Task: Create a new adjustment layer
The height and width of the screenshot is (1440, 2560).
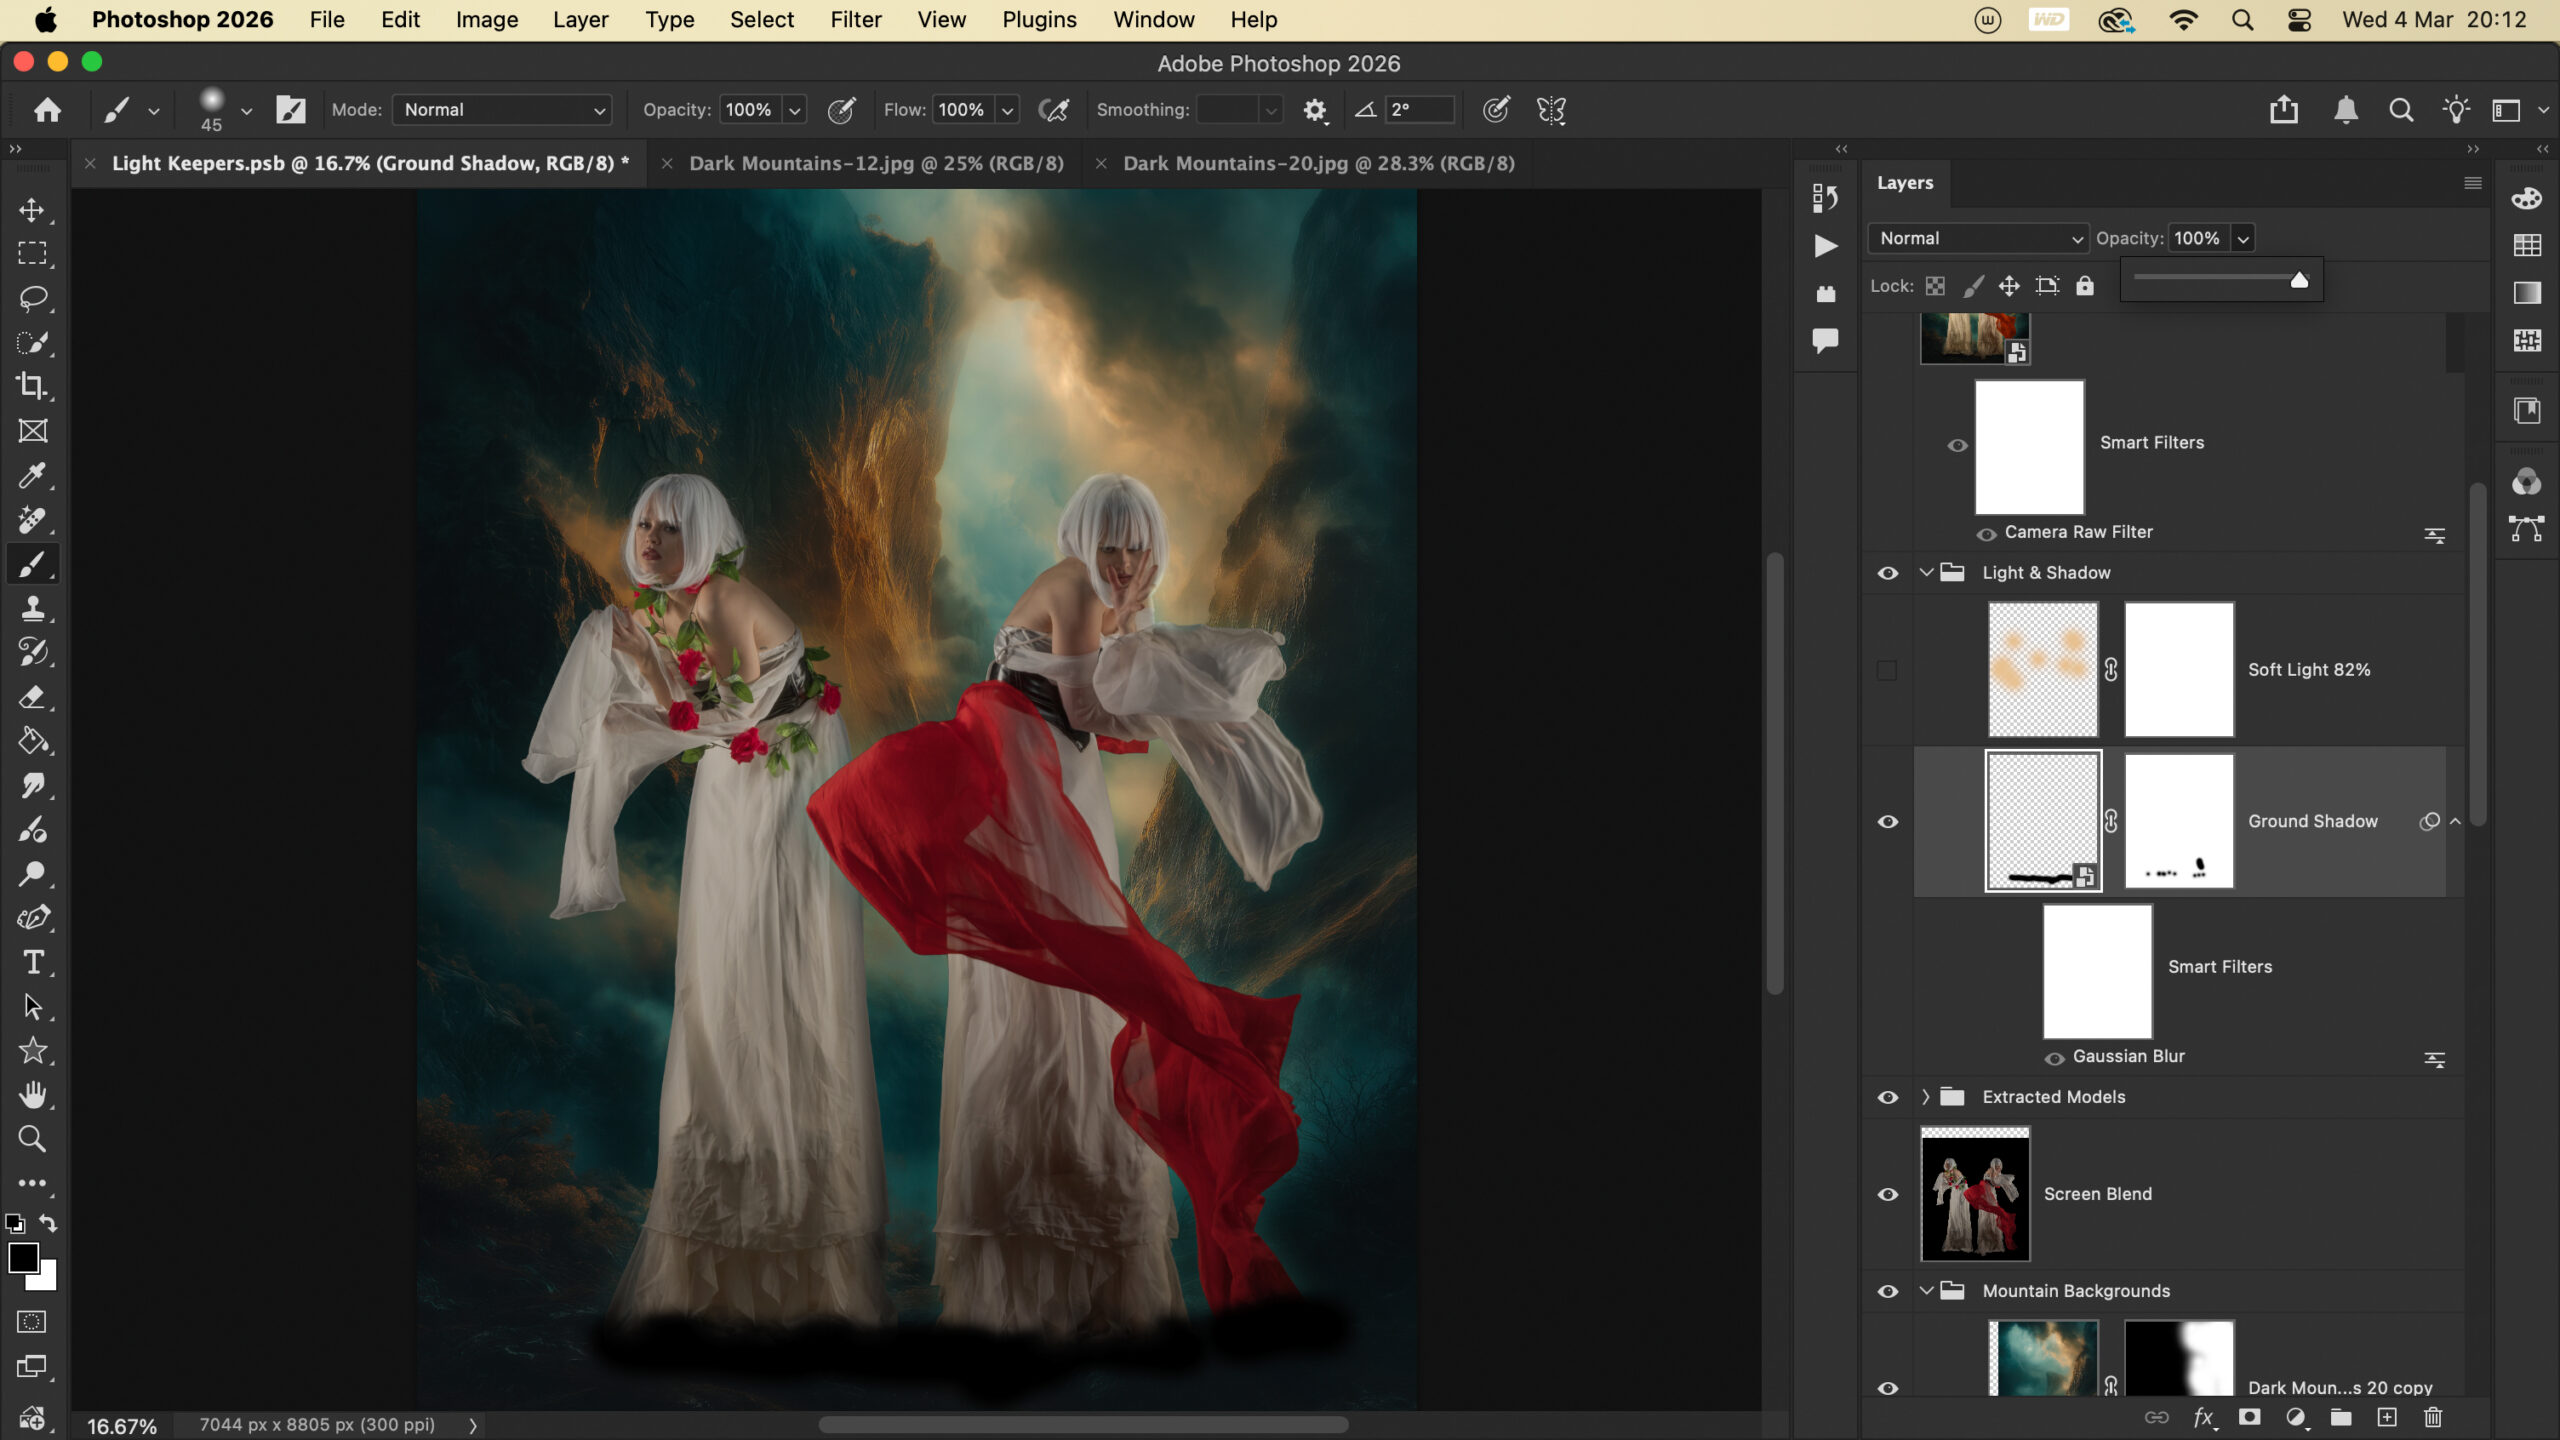Action: click(x=2295, y=1417)
